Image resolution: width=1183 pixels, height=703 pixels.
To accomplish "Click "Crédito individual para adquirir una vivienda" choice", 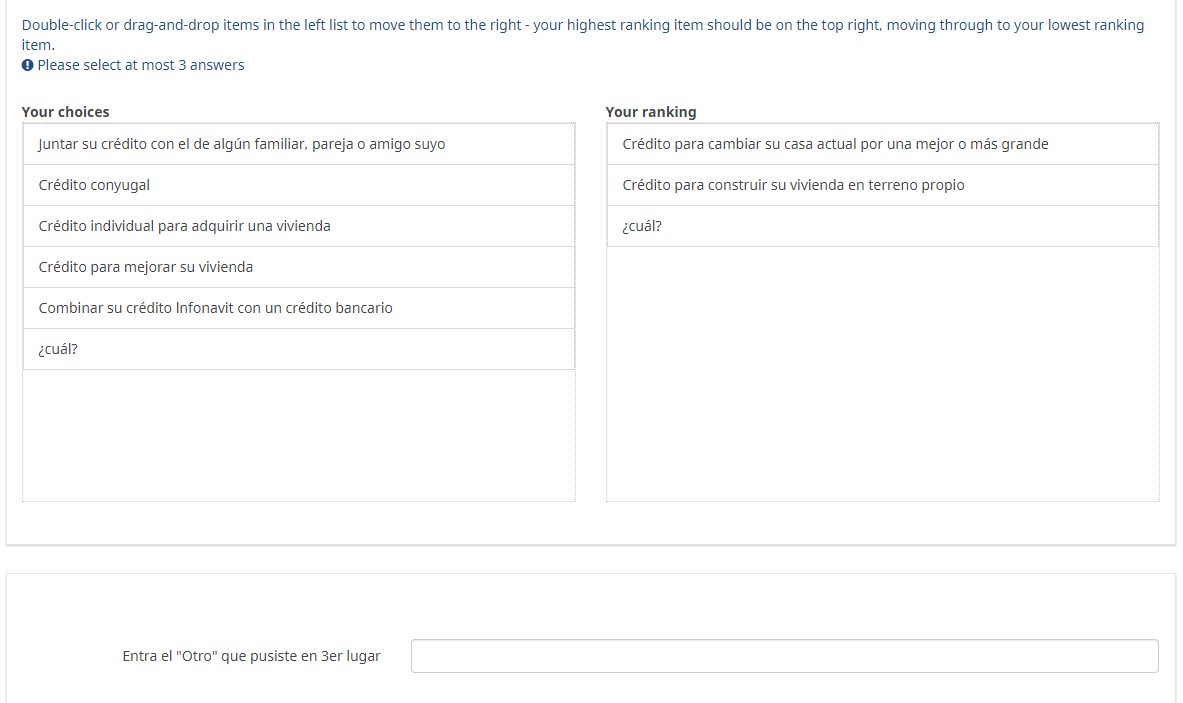I will click(x=184, y=226).
